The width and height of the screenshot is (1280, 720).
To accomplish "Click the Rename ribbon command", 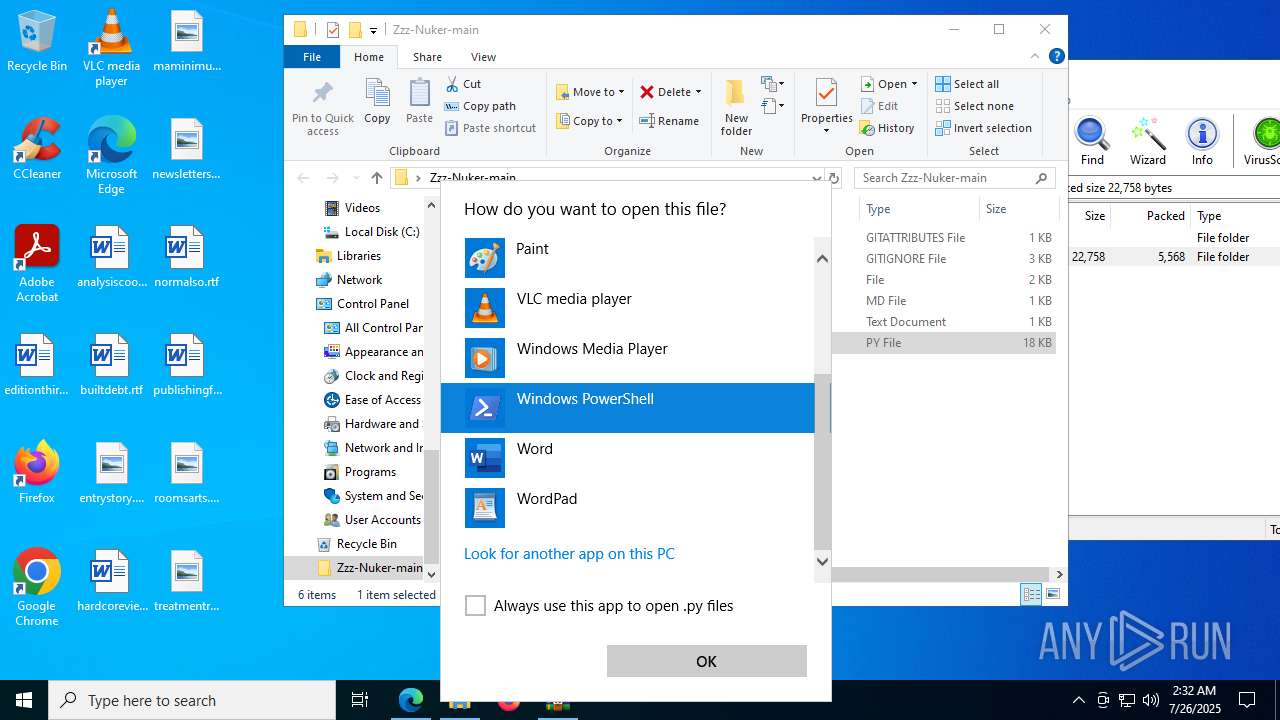I will click(669, 121).
